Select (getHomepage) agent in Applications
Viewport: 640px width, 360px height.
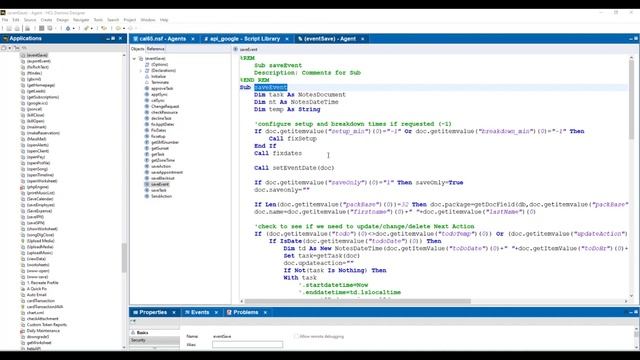[41, 85]
